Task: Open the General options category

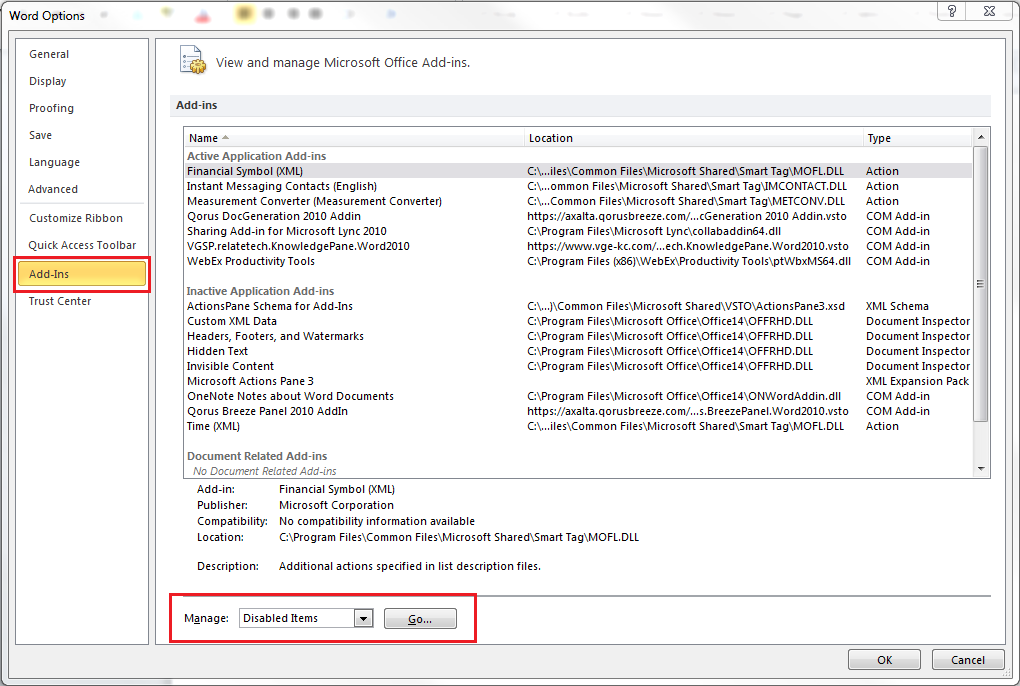Action: click(49, 54)
